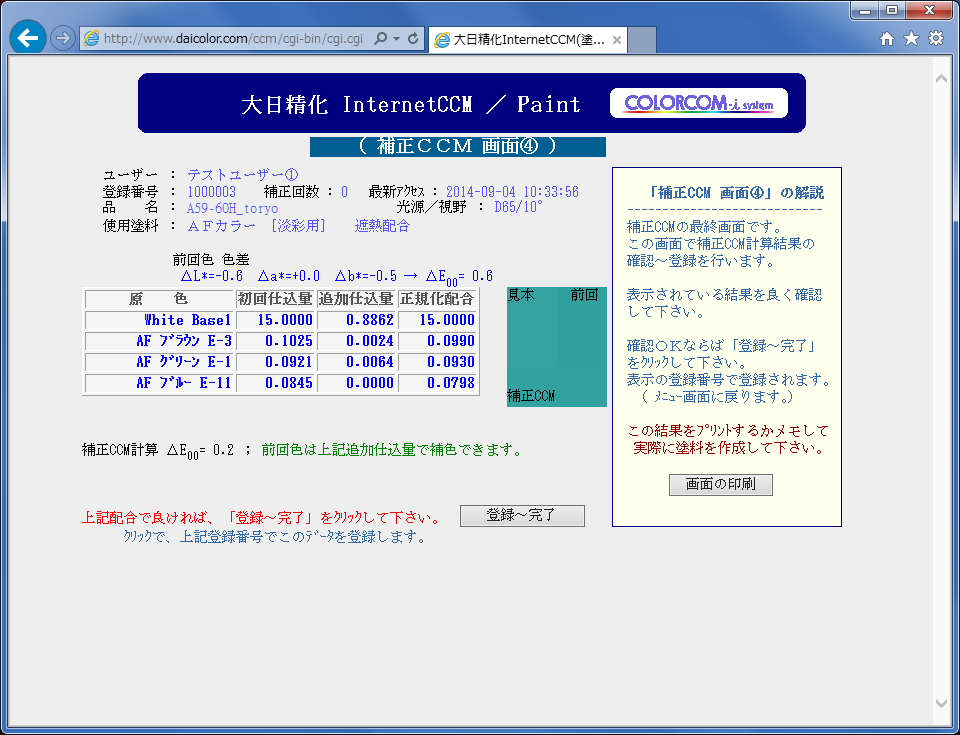Close the 大日精化InternetCCM tab
Viewport: 960px width, 735px height.
[x=617, y=40]
